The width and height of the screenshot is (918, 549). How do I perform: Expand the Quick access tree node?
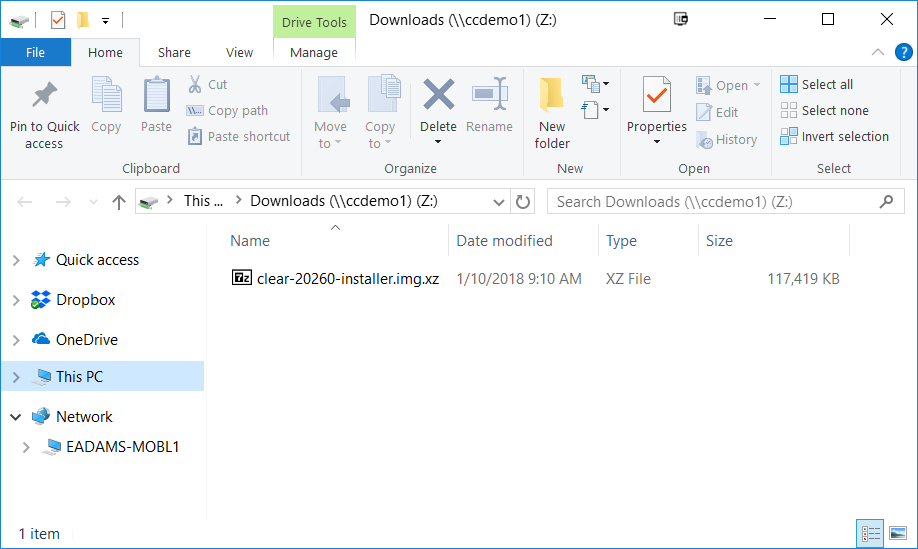click(16, 260)
